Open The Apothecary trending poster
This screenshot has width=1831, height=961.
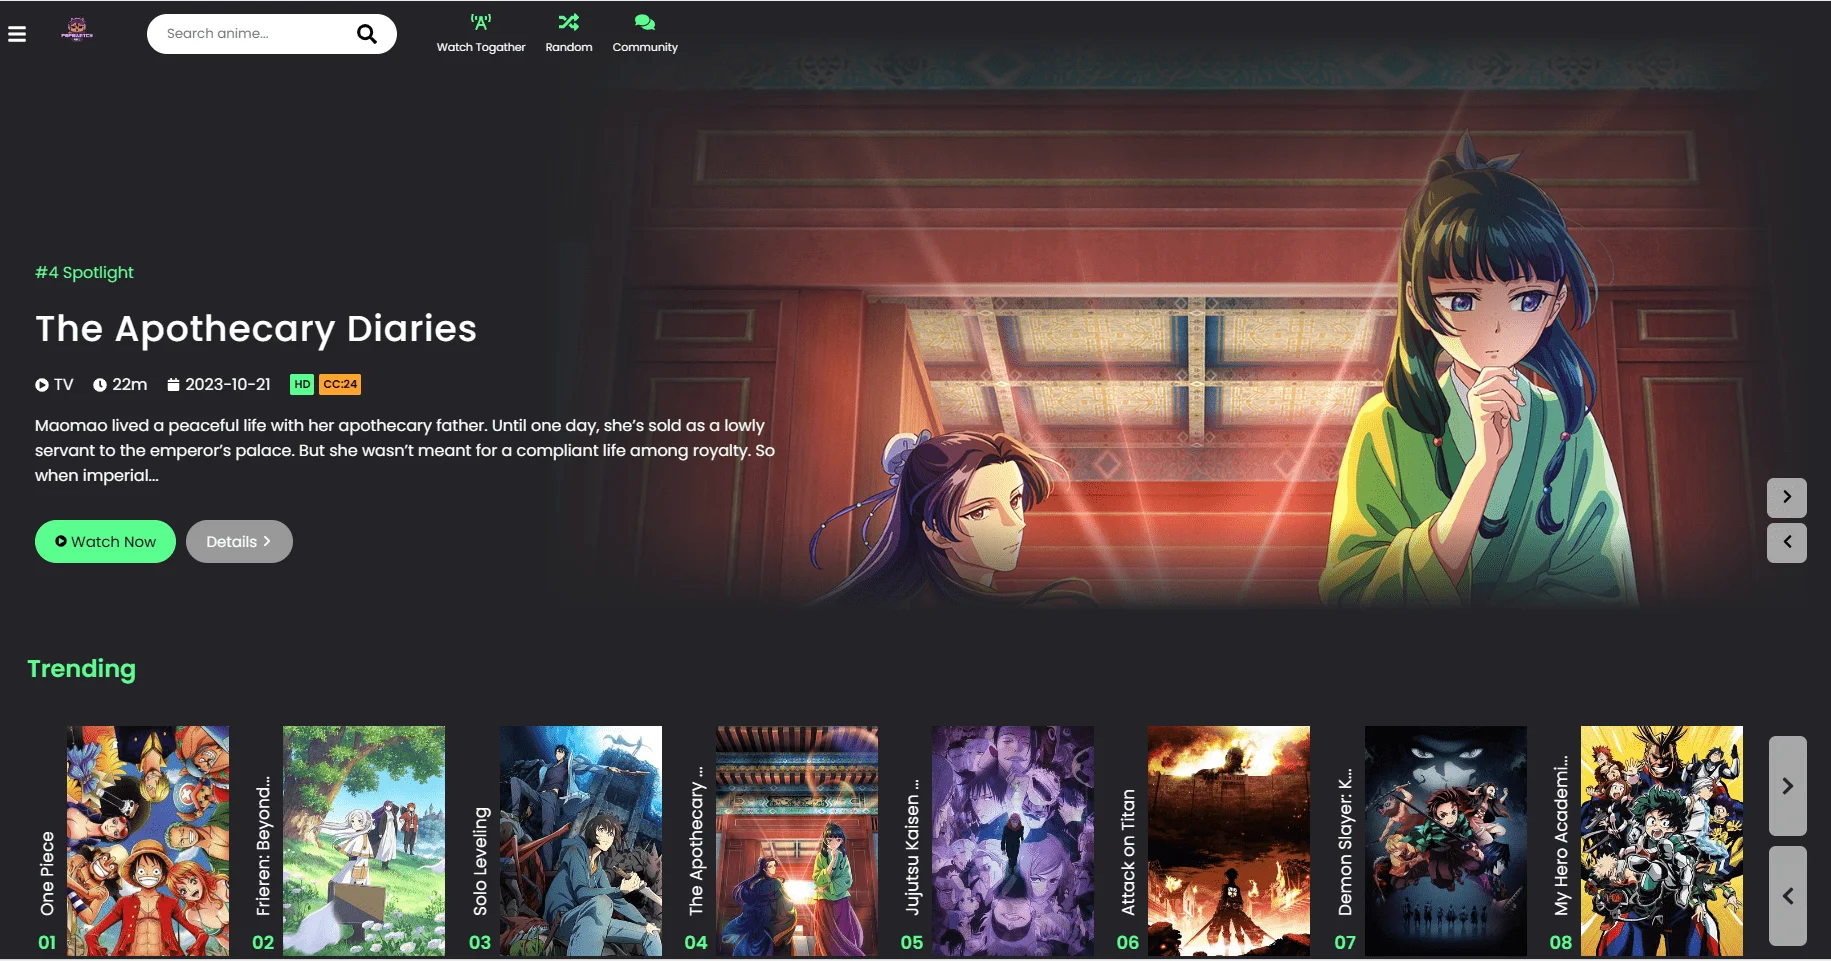pyautogui.click(x=797, y=841)
